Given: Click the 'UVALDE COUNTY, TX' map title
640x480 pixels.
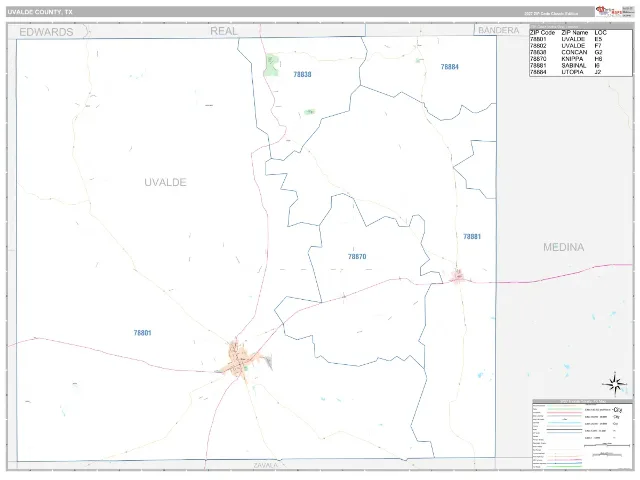Looking at the screenshot, I should pyautogui.click(x=40, y=12).
